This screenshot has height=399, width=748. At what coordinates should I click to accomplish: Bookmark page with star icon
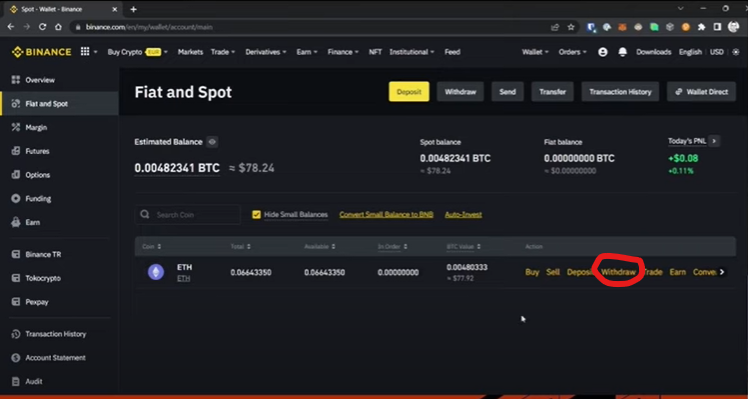571,27
